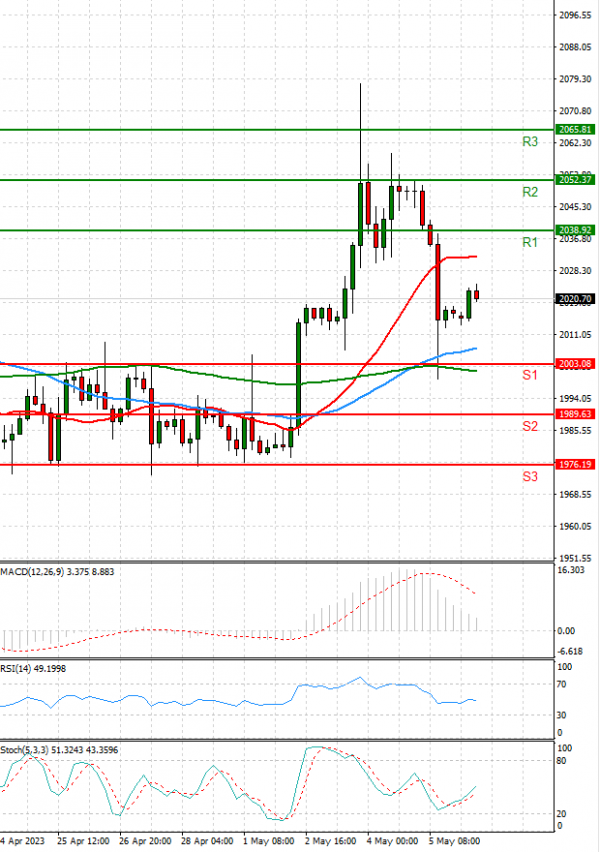Select the green R3 text marker
600x852 pixels.
coord(530,142)
